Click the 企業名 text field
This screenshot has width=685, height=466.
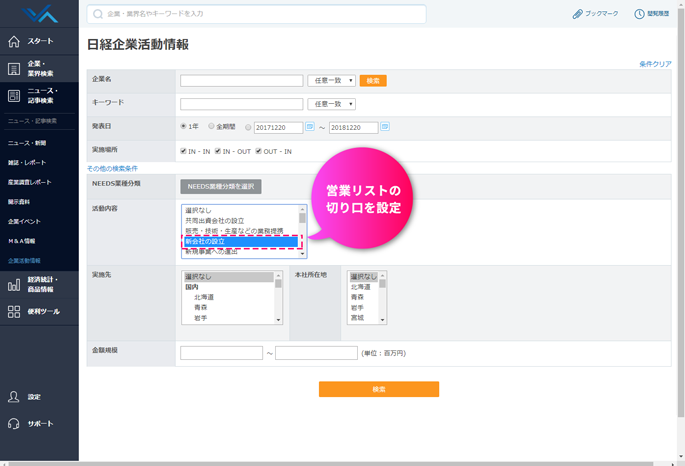click(242, 81)
